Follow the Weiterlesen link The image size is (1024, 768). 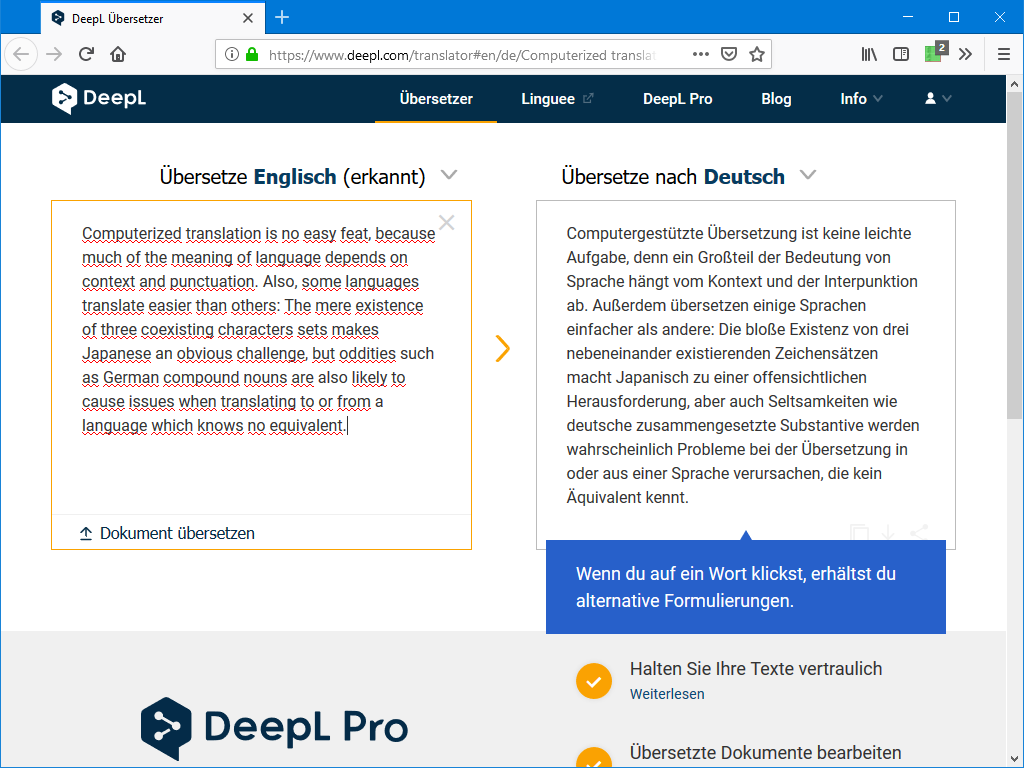coord(666,694)
